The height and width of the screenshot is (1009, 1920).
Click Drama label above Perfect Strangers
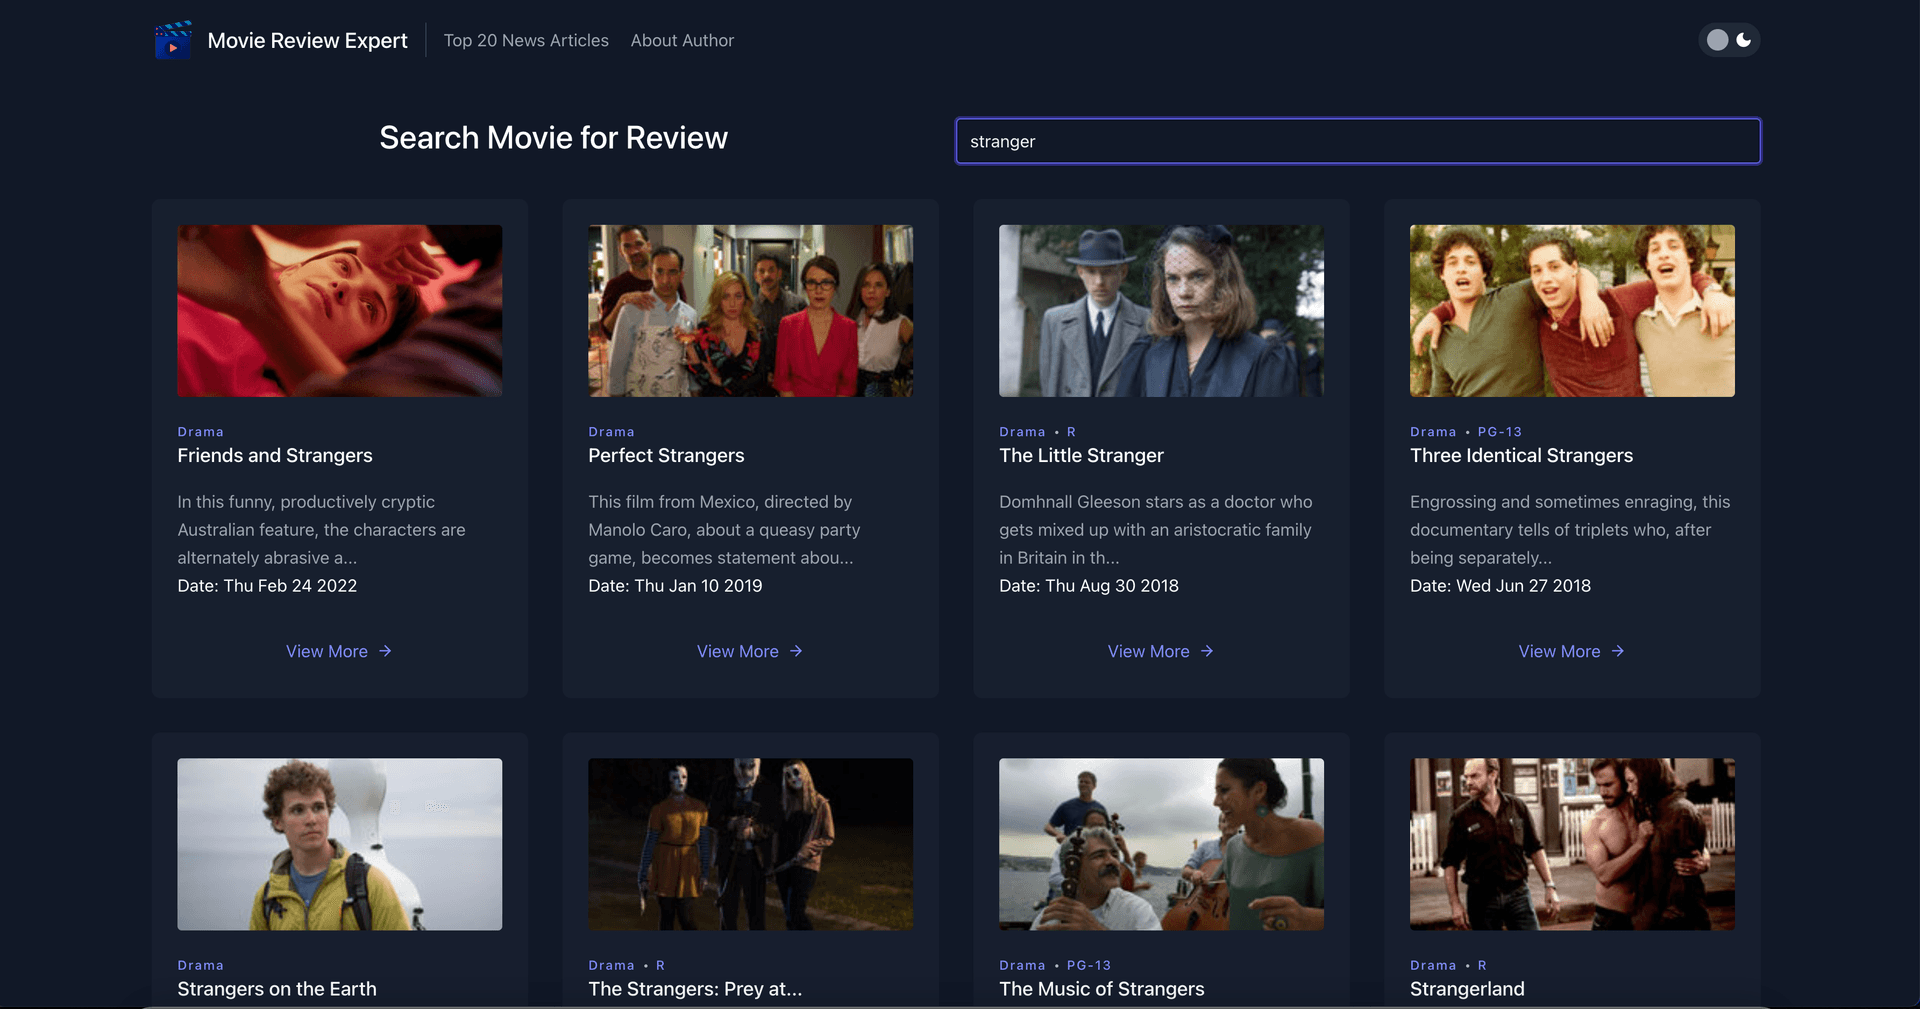[612, 432]
